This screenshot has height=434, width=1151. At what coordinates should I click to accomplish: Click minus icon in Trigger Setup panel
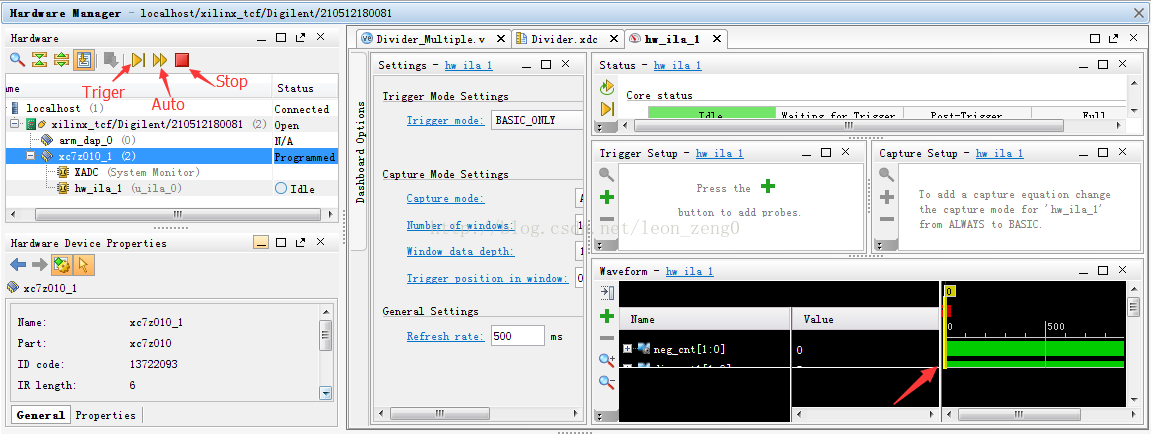coord(606,219)
